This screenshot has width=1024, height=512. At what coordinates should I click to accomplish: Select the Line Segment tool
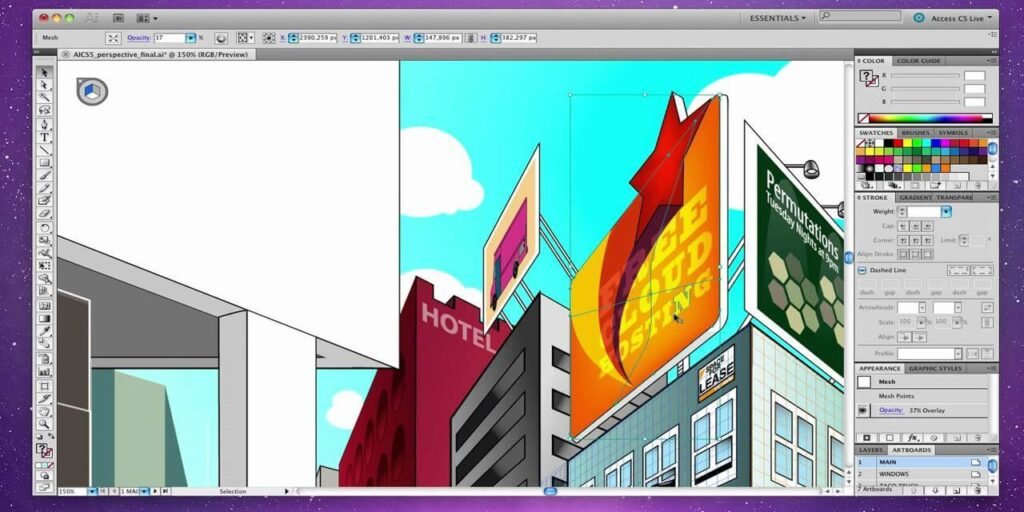click(44, 150)
